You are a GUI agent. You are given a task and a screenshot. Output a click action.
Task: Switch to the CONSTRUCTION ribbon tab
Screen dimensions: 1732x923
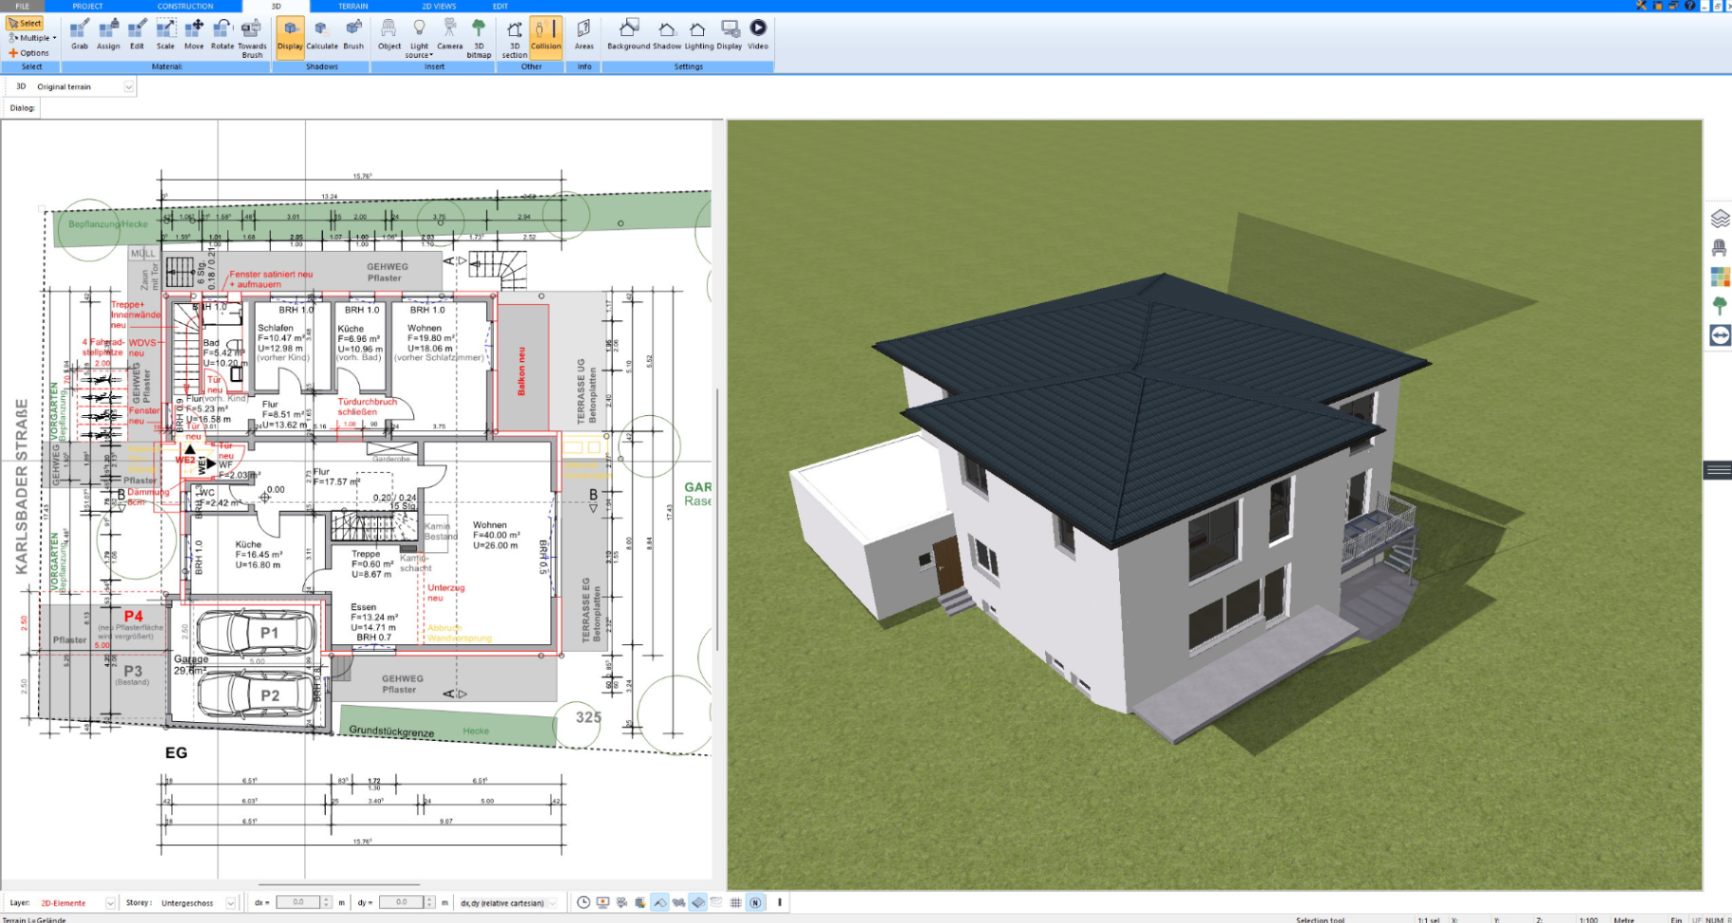tap(185, 6)
